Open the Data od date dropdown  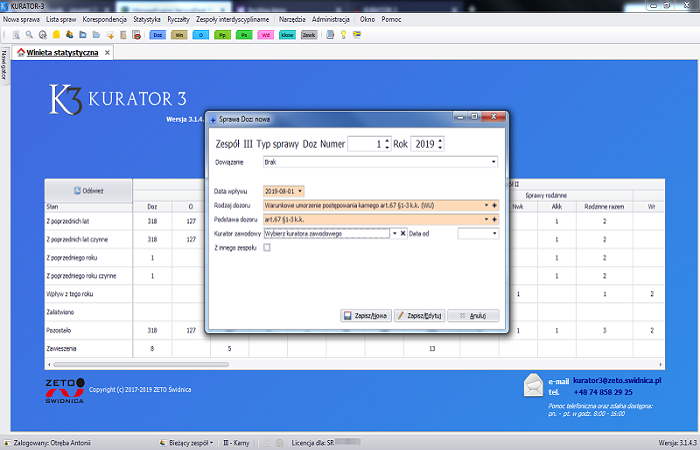[x=494, y=233]
